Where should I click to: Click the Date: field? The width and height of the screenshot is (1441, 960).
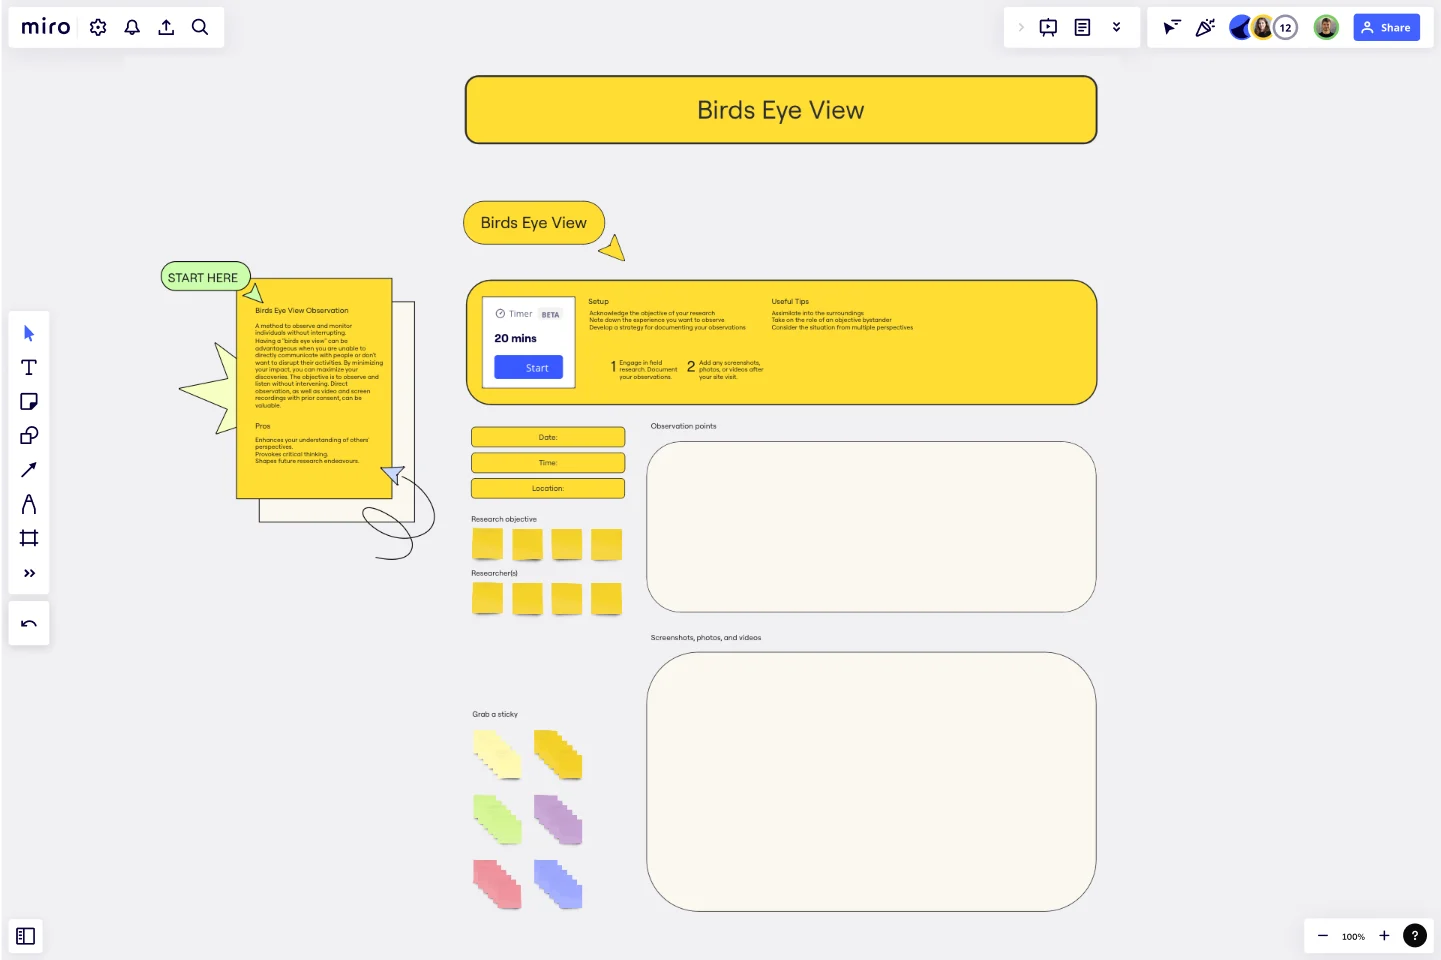coord(548,437)
